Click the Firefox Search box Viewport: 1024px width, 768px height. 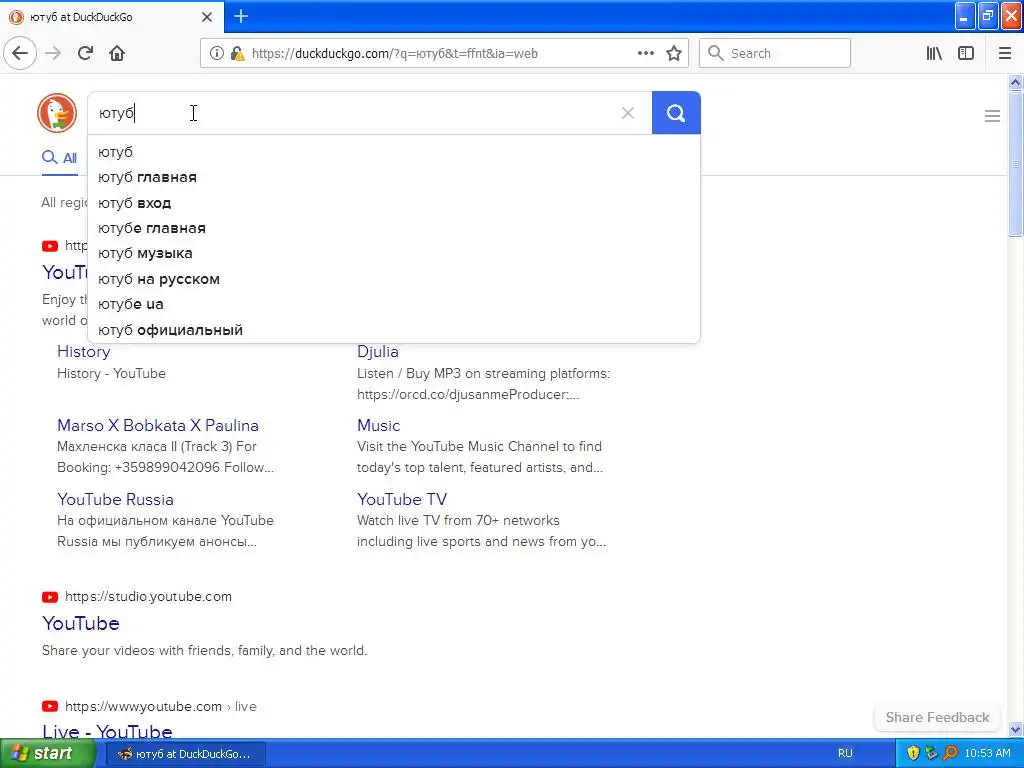[775, 53]
